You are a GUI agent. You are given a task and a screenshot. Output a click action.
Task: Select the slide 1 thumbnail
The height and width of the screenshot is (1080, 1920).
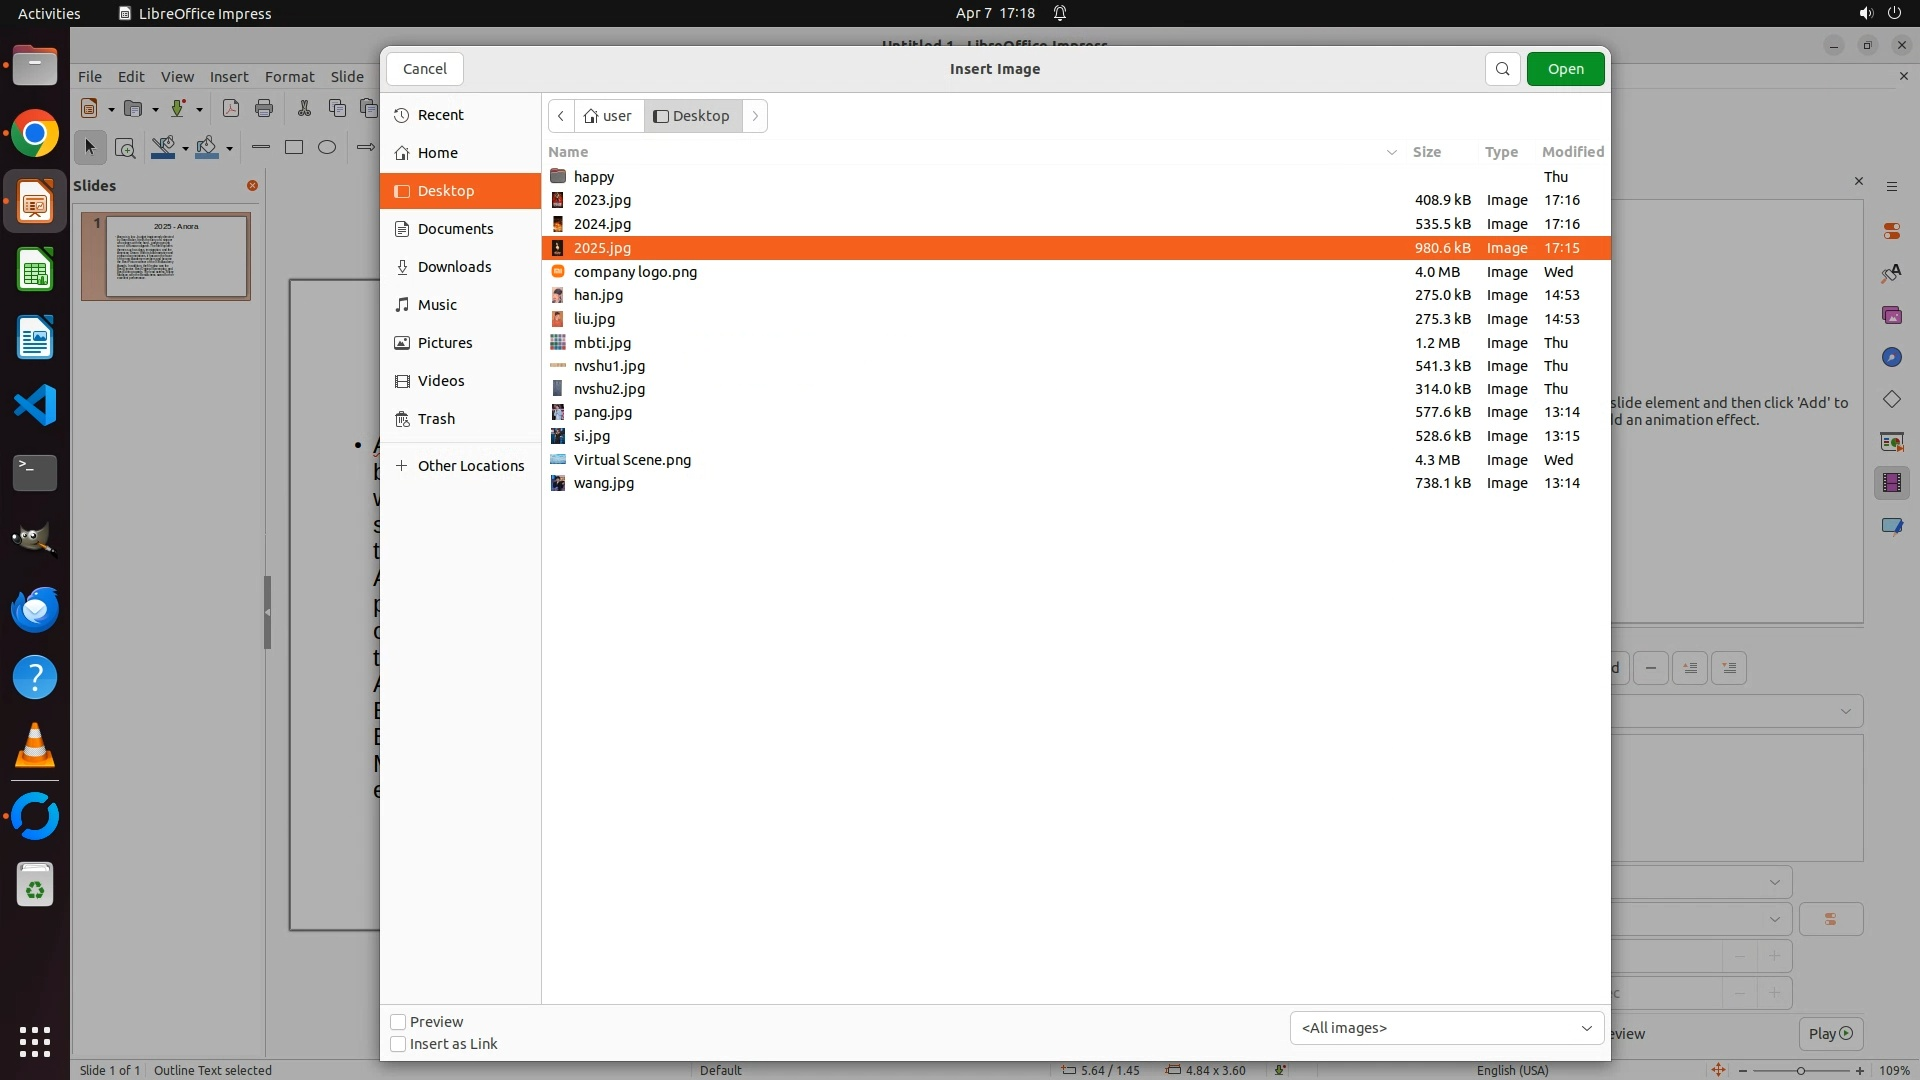pyautogui.click(x=176, y=256)
